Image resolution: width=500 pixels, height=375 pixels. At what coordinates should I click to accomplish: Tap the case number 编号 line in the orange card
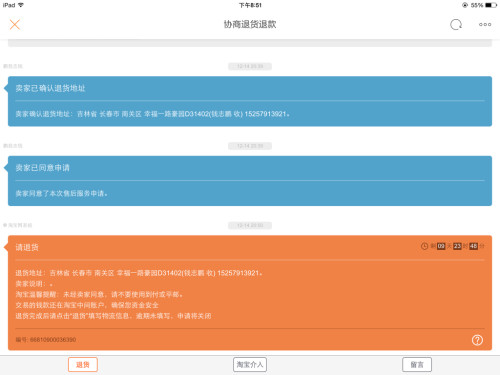click(46, 340)
